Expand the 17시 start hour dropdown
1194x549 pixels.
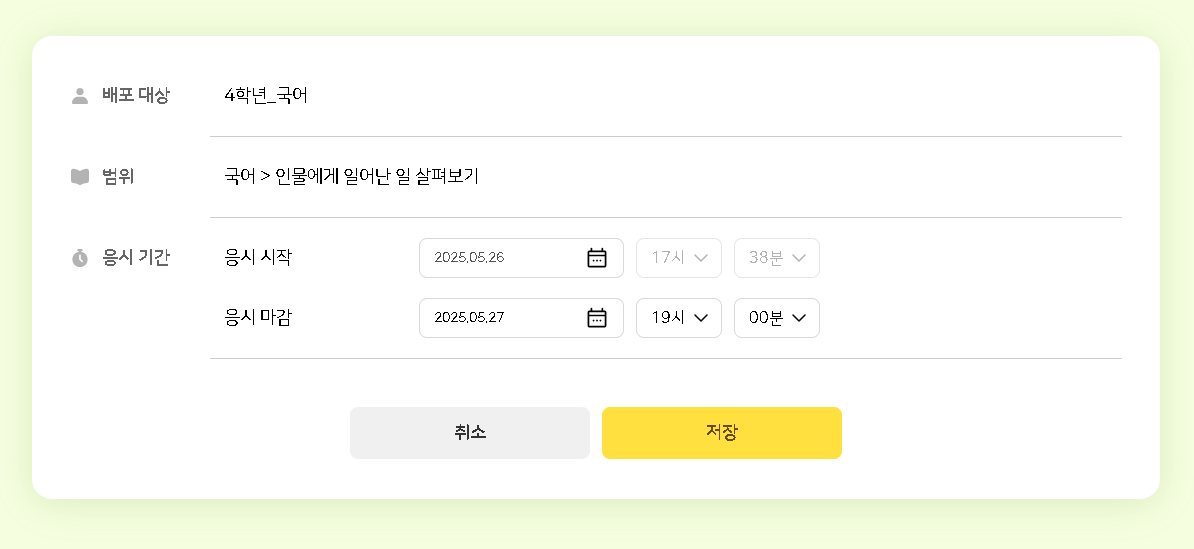coord(679,258)
